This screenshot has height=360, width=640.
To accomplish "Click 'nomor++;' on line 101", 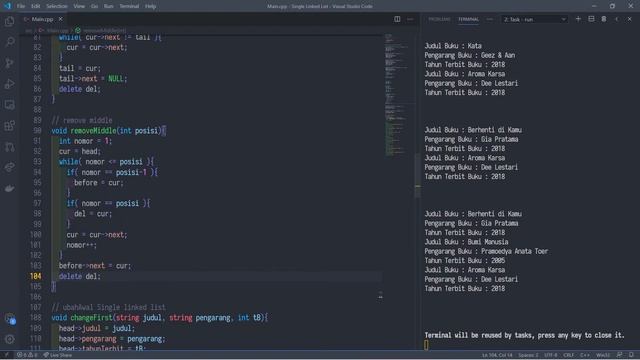I will coord(82,245).
